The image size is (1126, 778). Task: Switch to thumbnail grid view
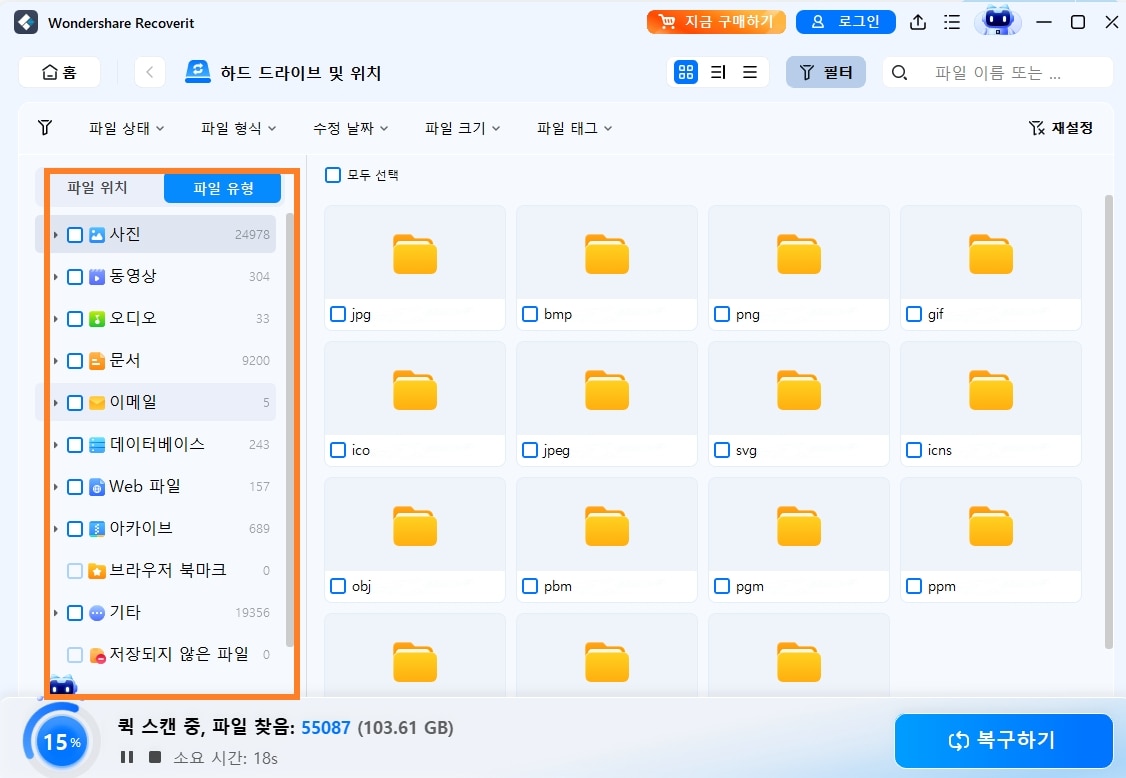686,72
